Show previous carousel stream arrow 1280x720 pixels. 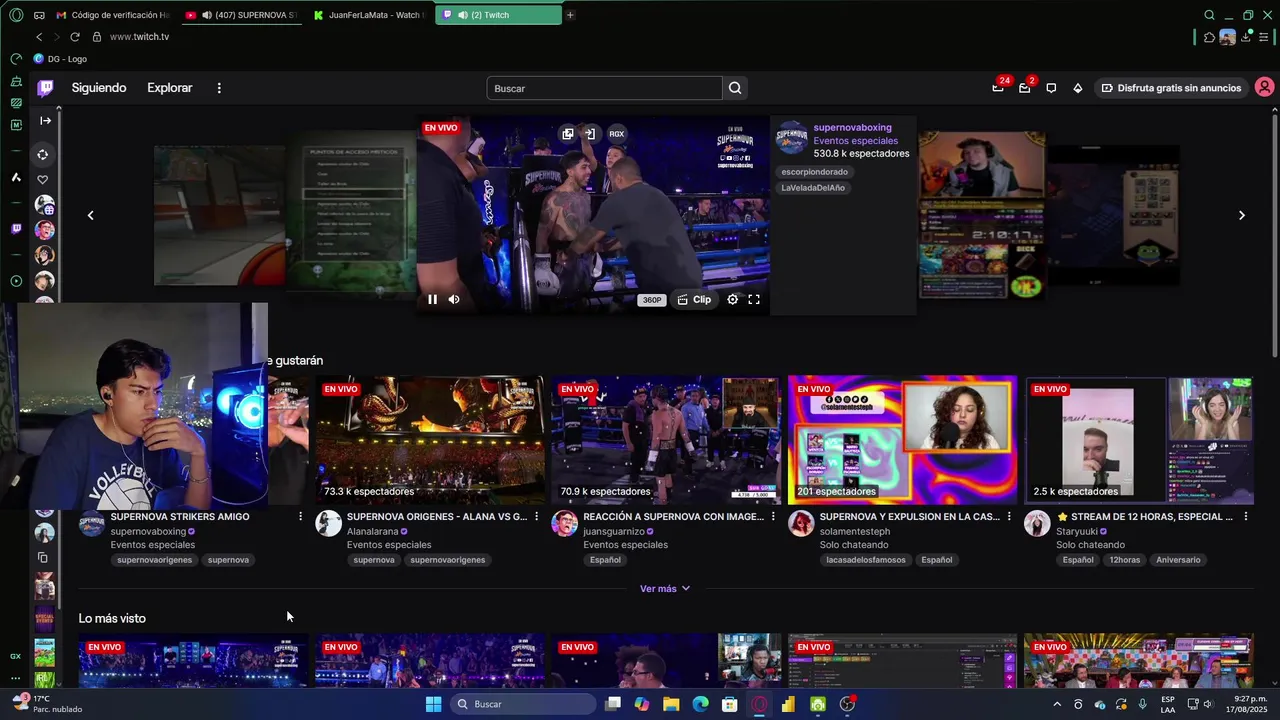[90, 215]
